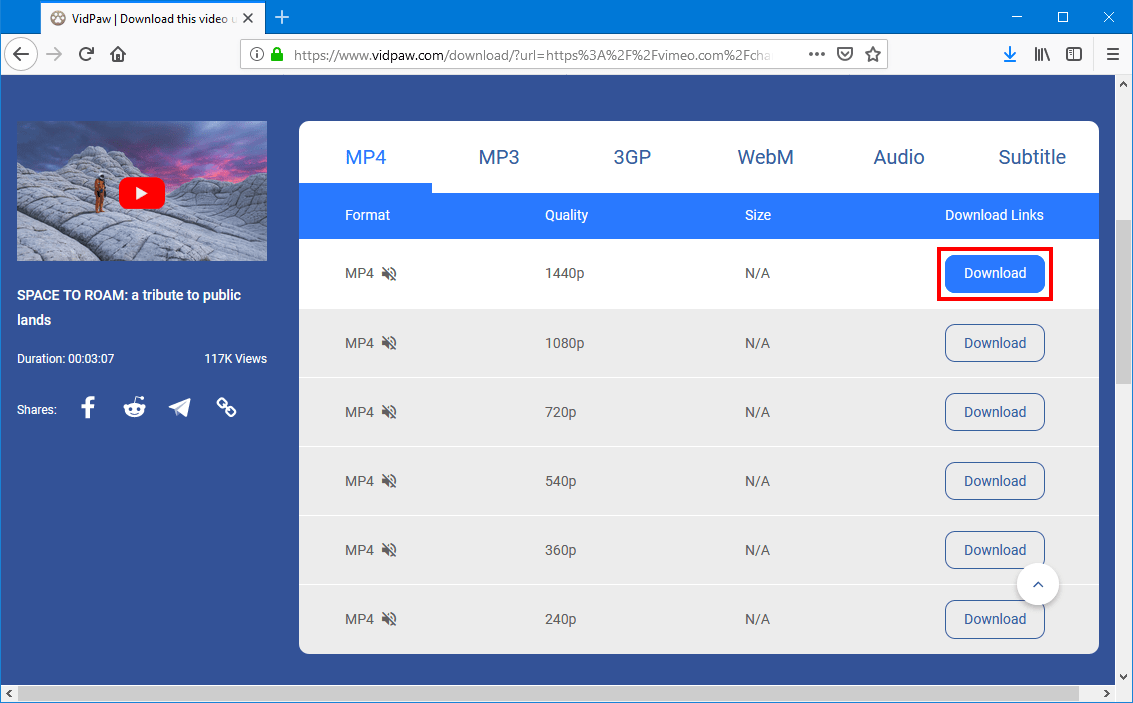Open a new browser tab
This screenshot has height=703, width=1133.
pos(283,17)
